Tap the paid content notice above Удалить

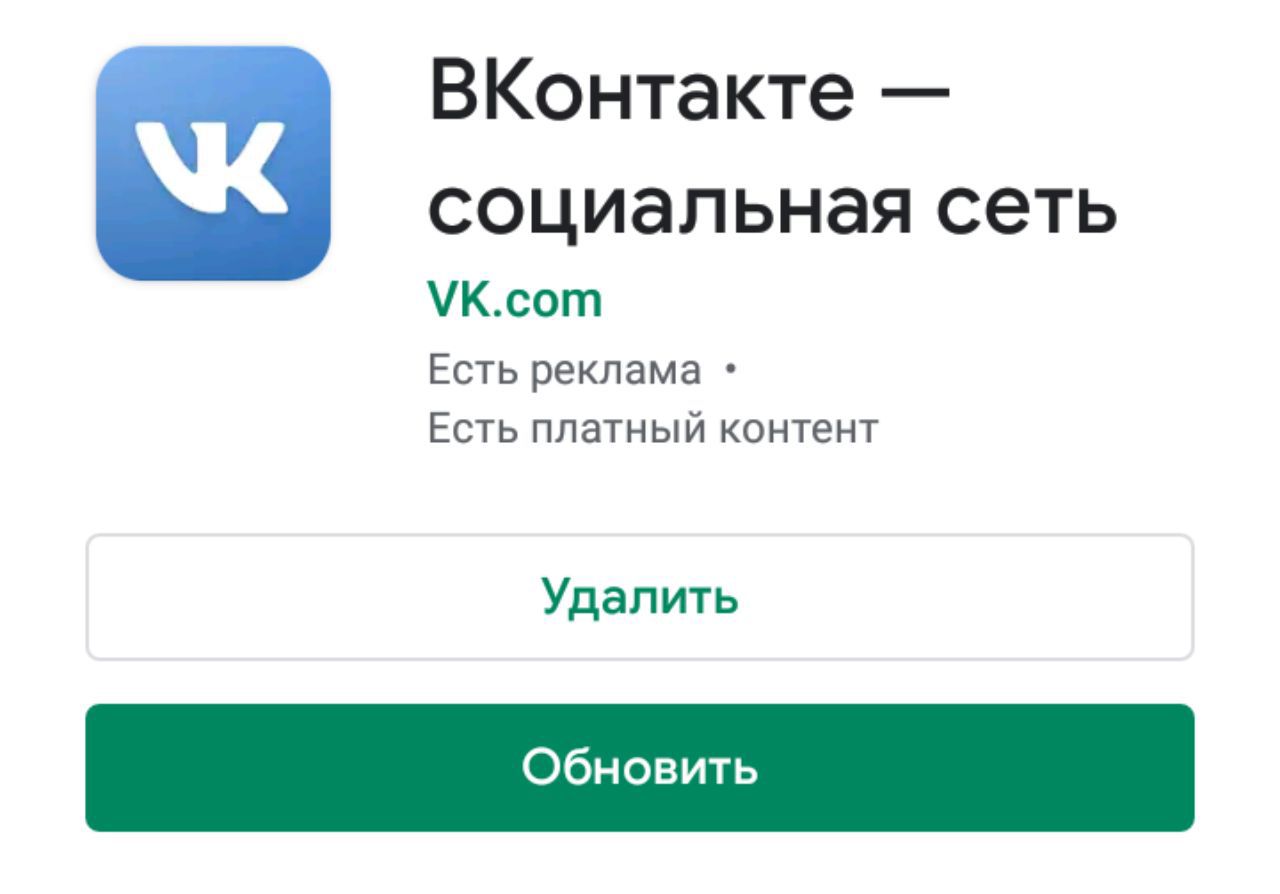pos(653,428)
